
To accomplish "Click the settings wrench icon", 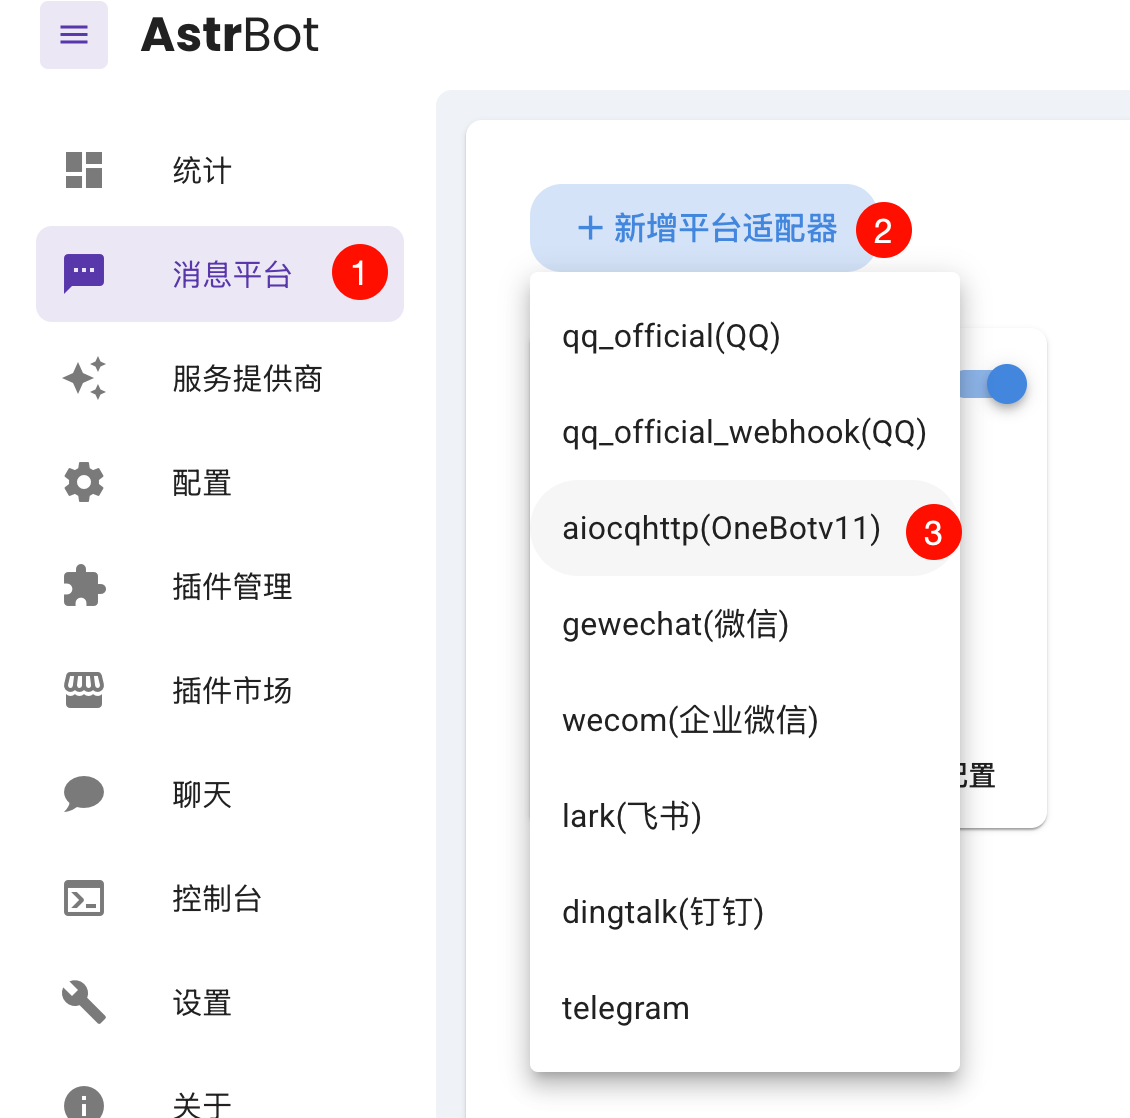I will (84, 1002).
